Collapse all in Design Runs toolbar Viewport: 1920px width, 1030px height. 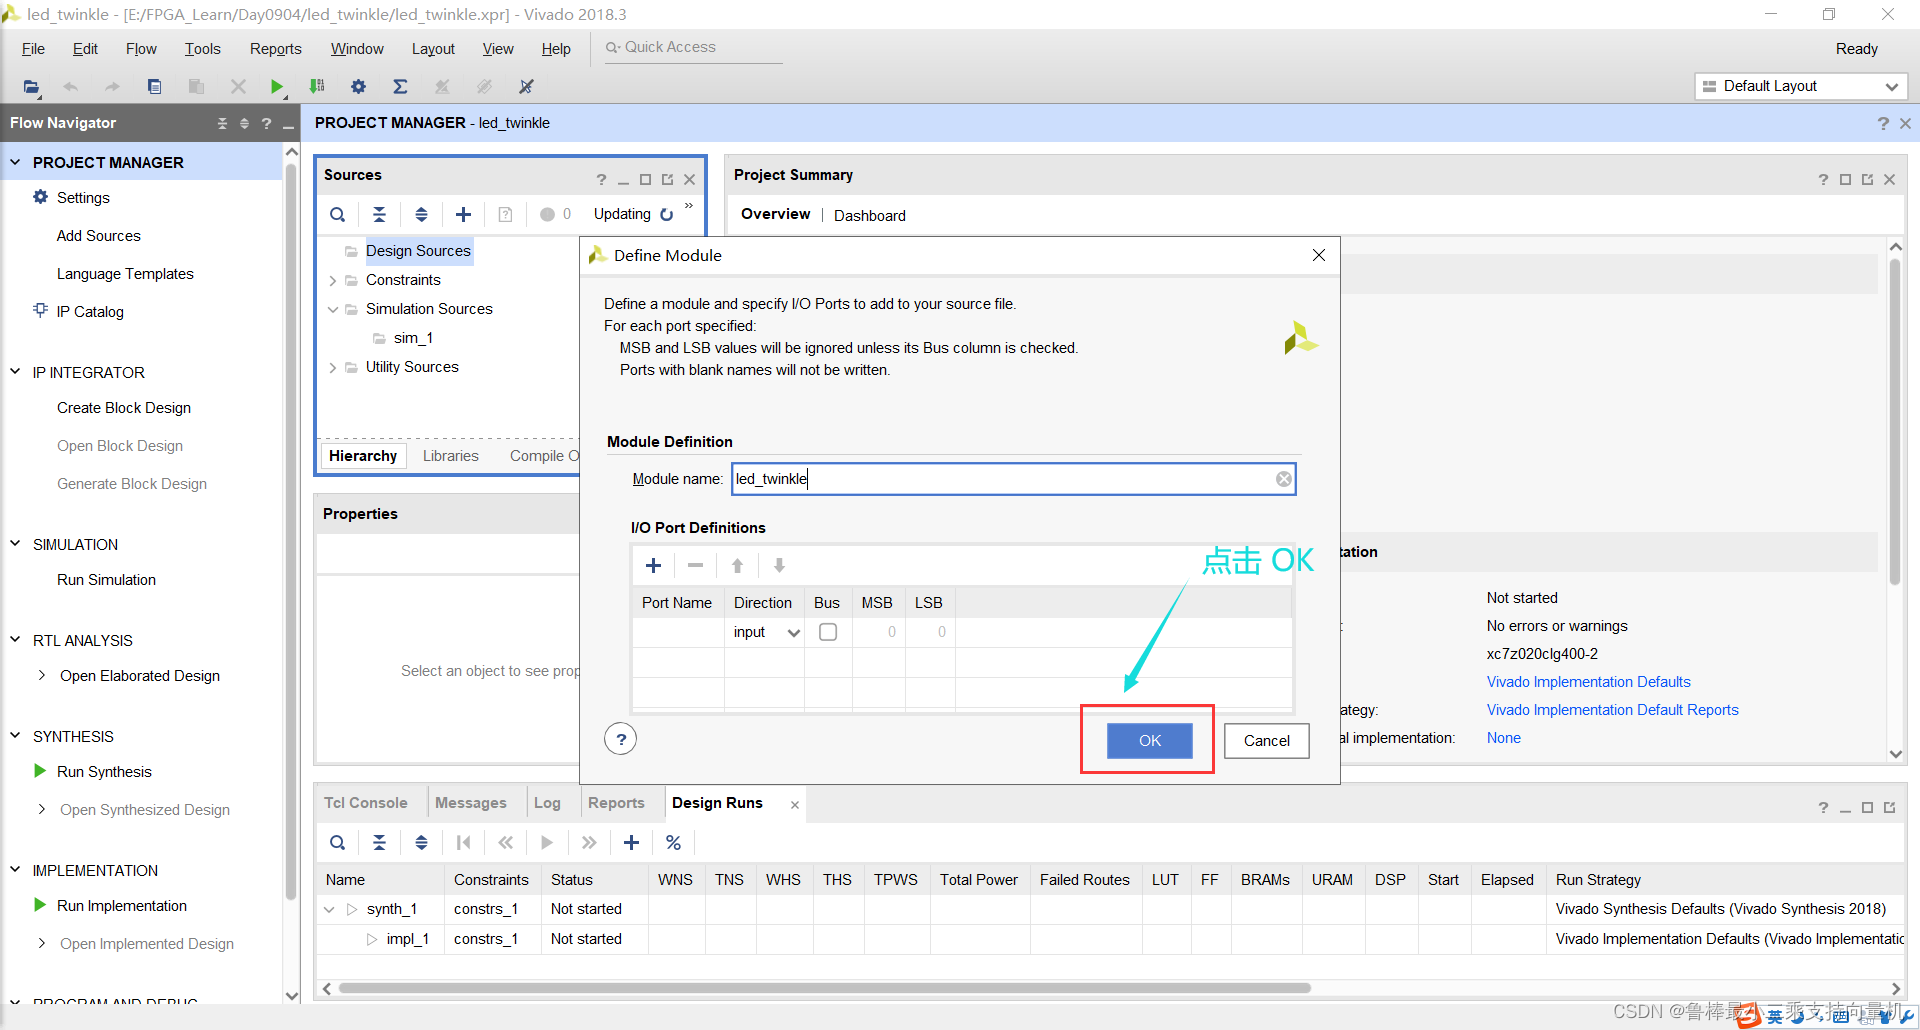tap(379, 843)
